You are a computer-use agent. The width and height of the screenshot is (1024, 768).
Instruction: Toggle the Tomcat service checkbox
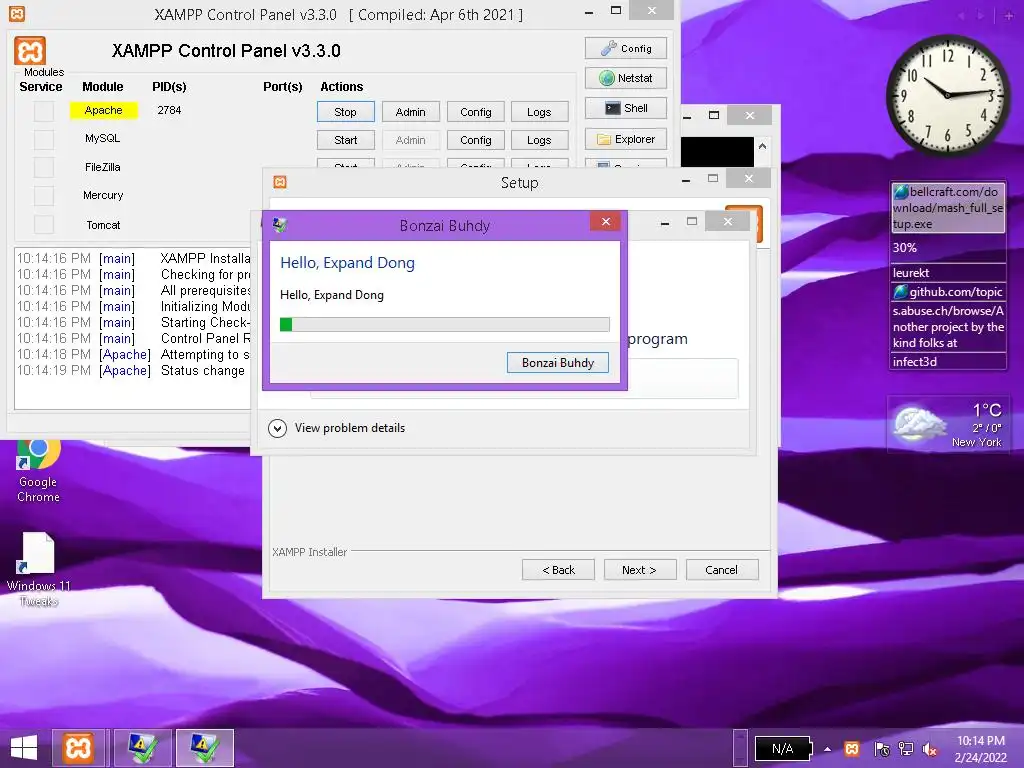[44, 224]
